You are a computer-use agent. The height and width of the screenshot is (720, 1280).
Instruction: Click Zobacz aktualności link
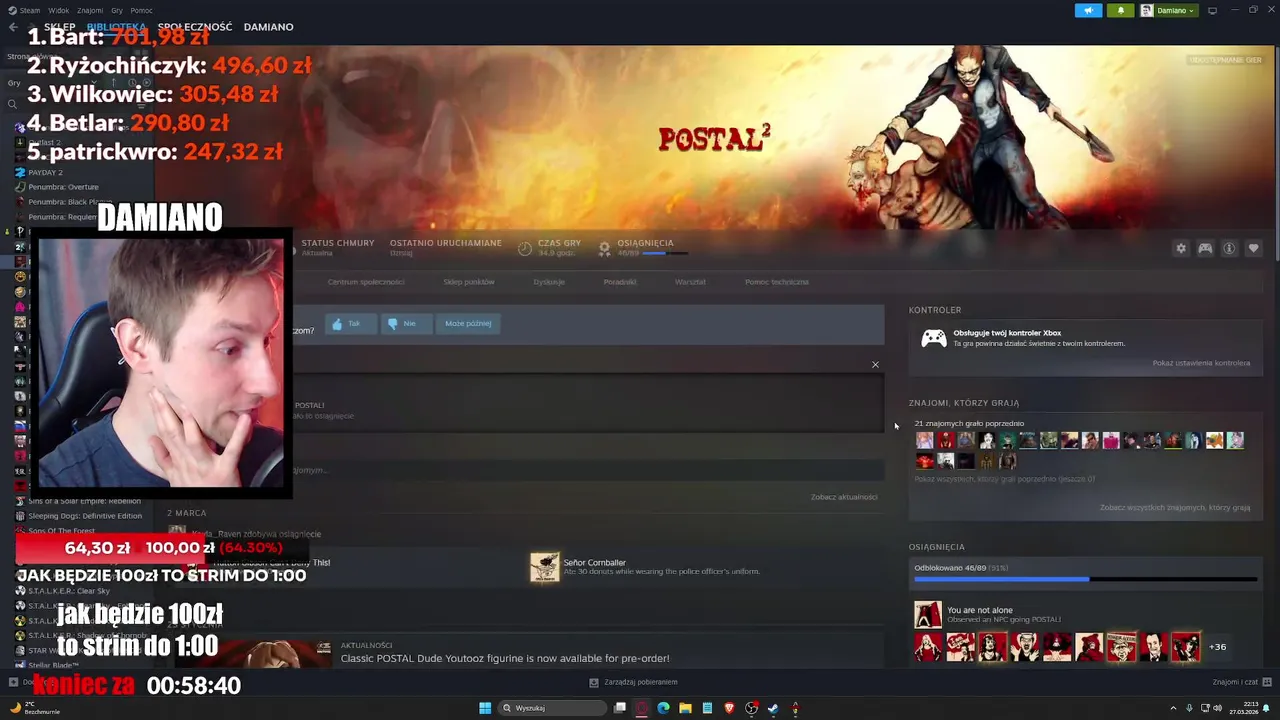tap(844, 497)
